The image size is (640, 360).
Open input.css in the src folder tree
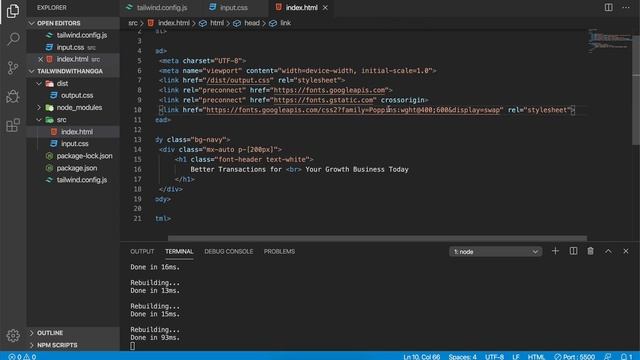[73, 144]
